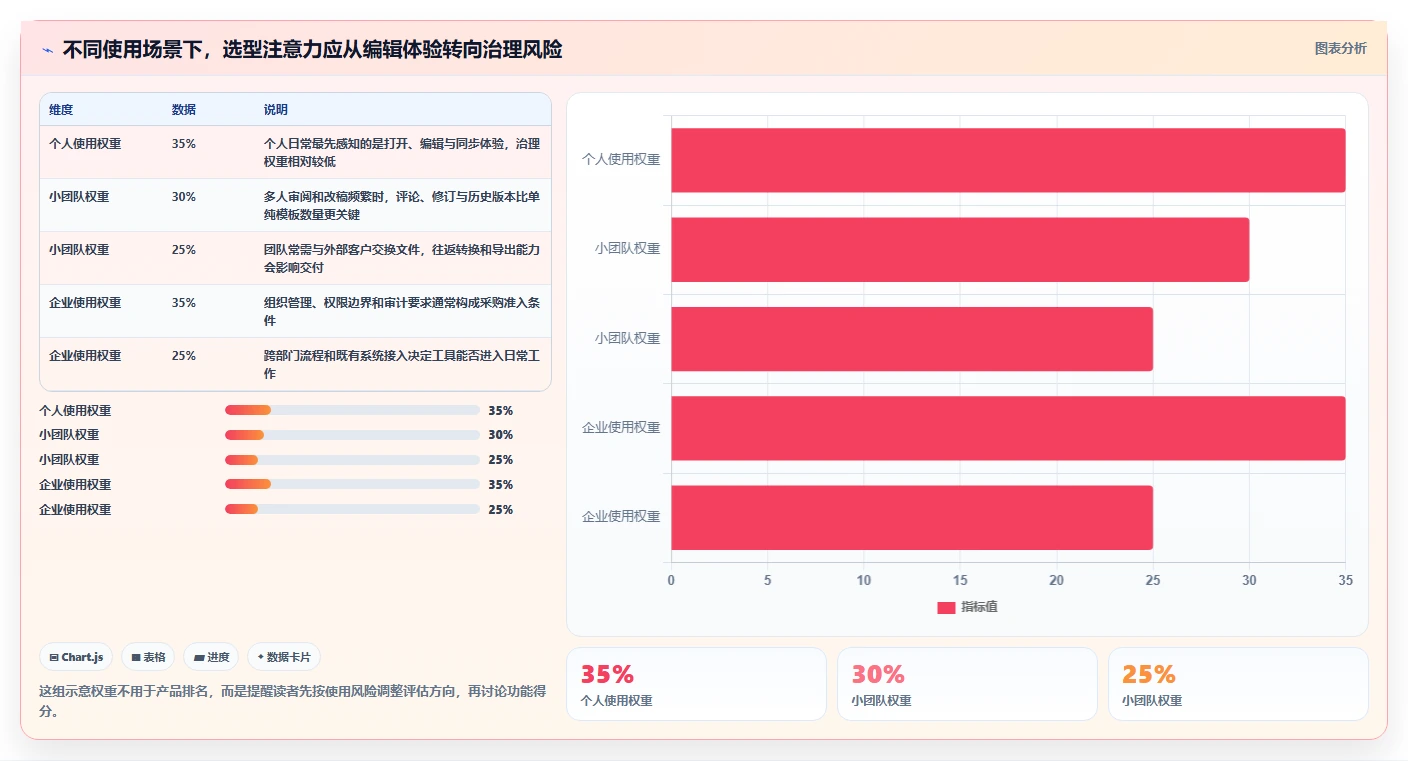Click the 企业使用权重 chart bar reaching 35
Screen dimensions: 1408x761
[1008, 428]
